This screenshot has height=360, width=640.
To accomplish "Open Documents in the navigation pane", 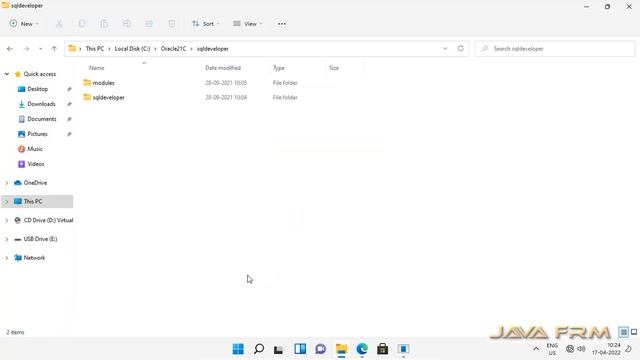I will (x=42, y=119).
